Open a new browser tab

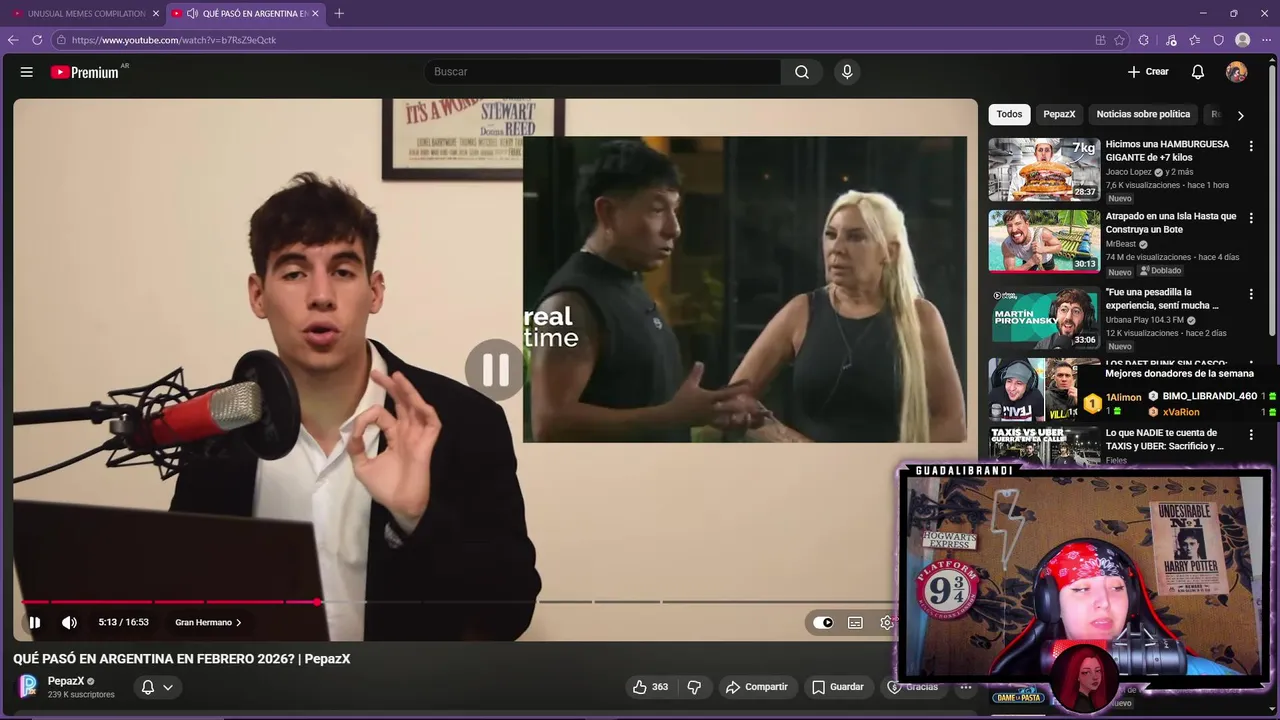pos(339,13)
